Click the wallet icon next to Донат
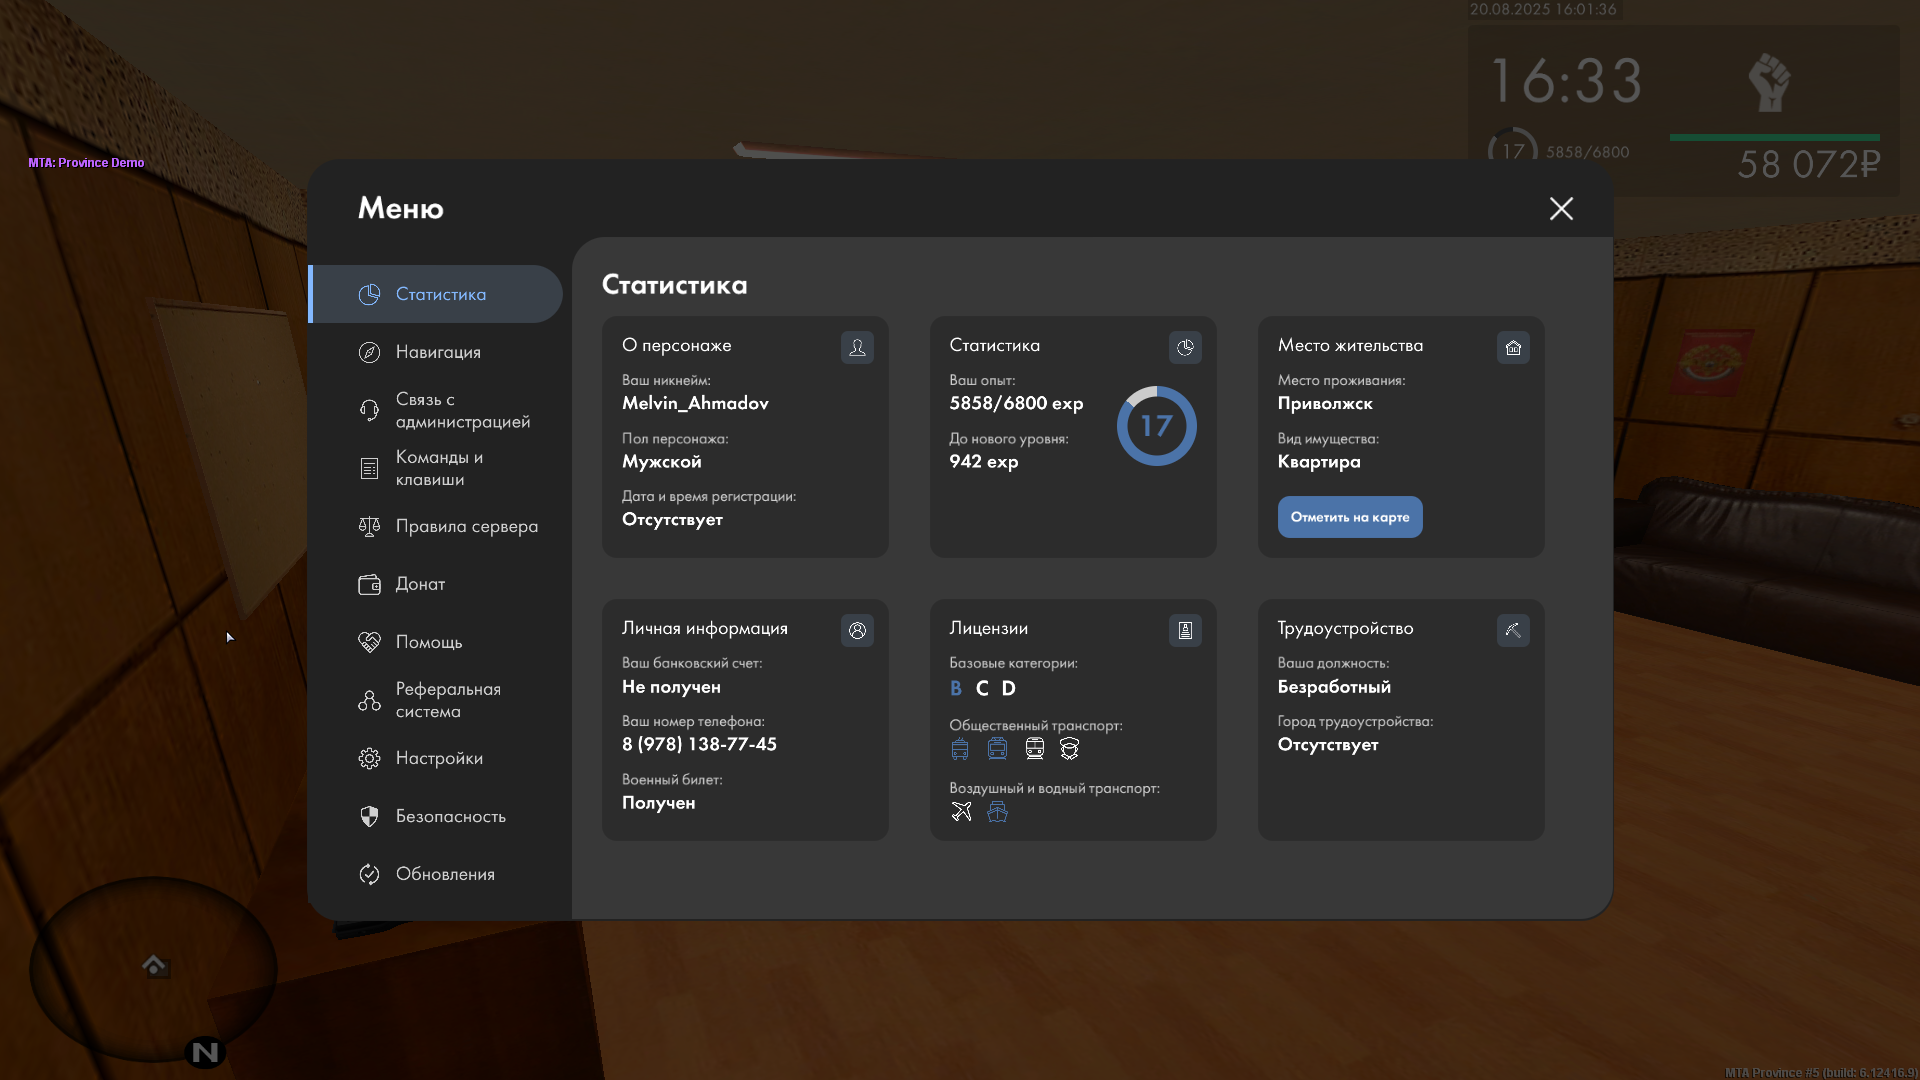 369,584
